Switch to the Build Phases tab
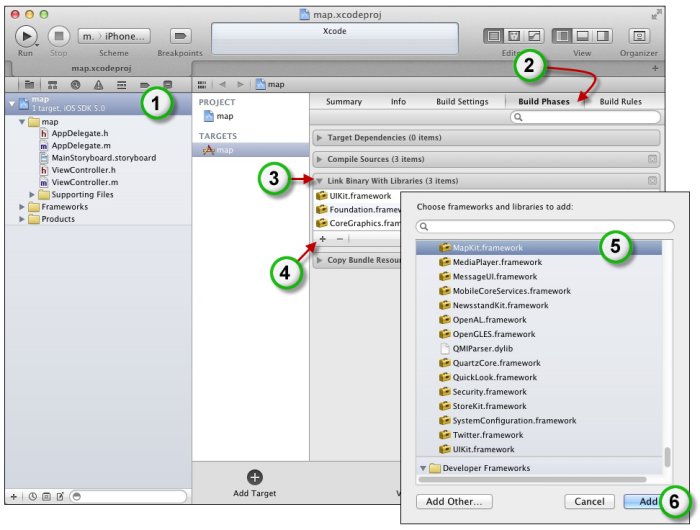Viewport: 700px width, 530px height. click(544, 101)
